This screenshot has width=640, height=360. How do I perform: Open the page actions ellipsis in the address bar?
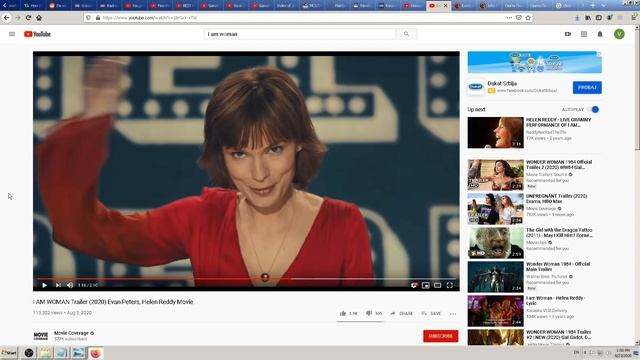tap(509, 18)
